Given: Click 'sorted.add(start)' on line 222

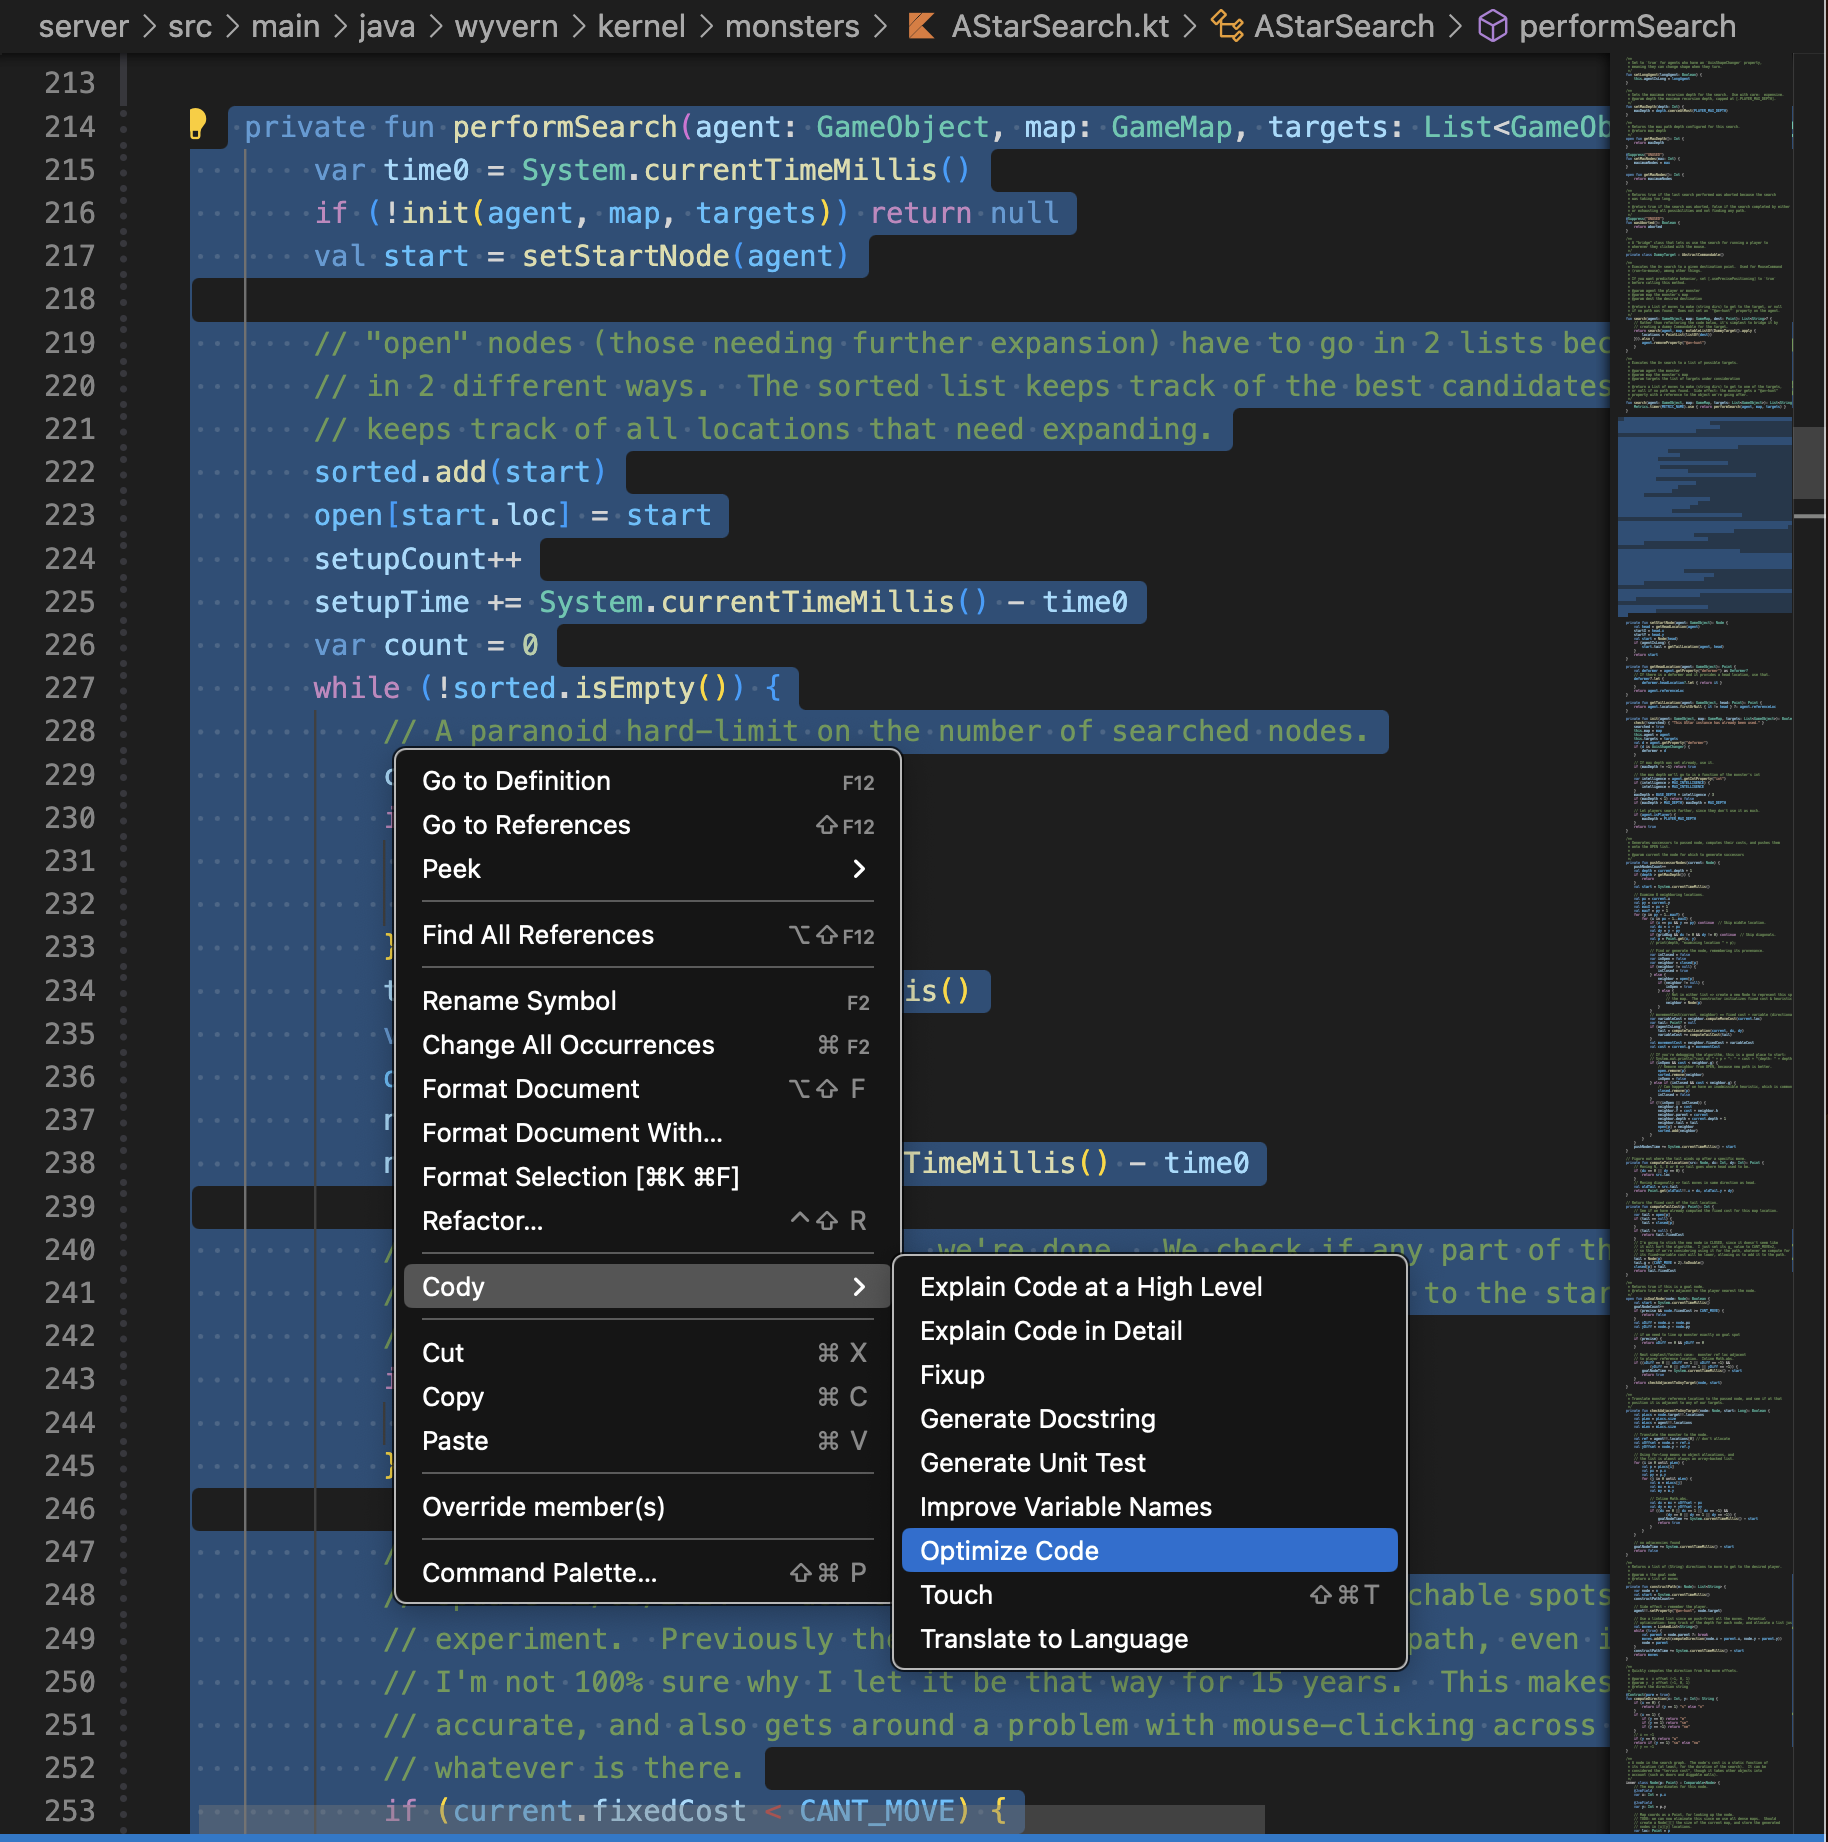Looking at the screenshot, I should (x=460, y=472).
